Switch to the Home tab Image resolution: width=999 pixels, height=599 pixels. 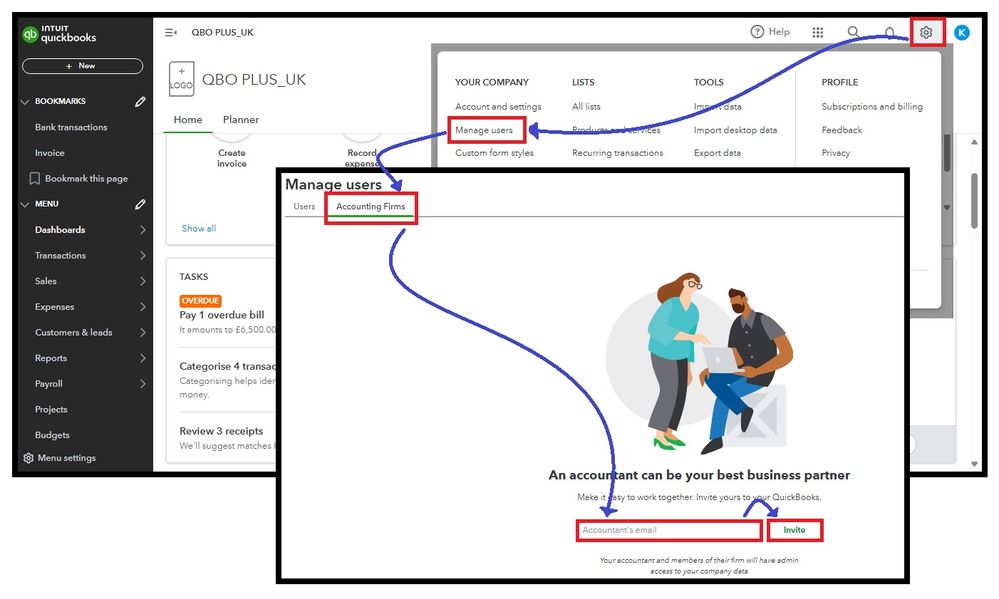click(188, 119)
